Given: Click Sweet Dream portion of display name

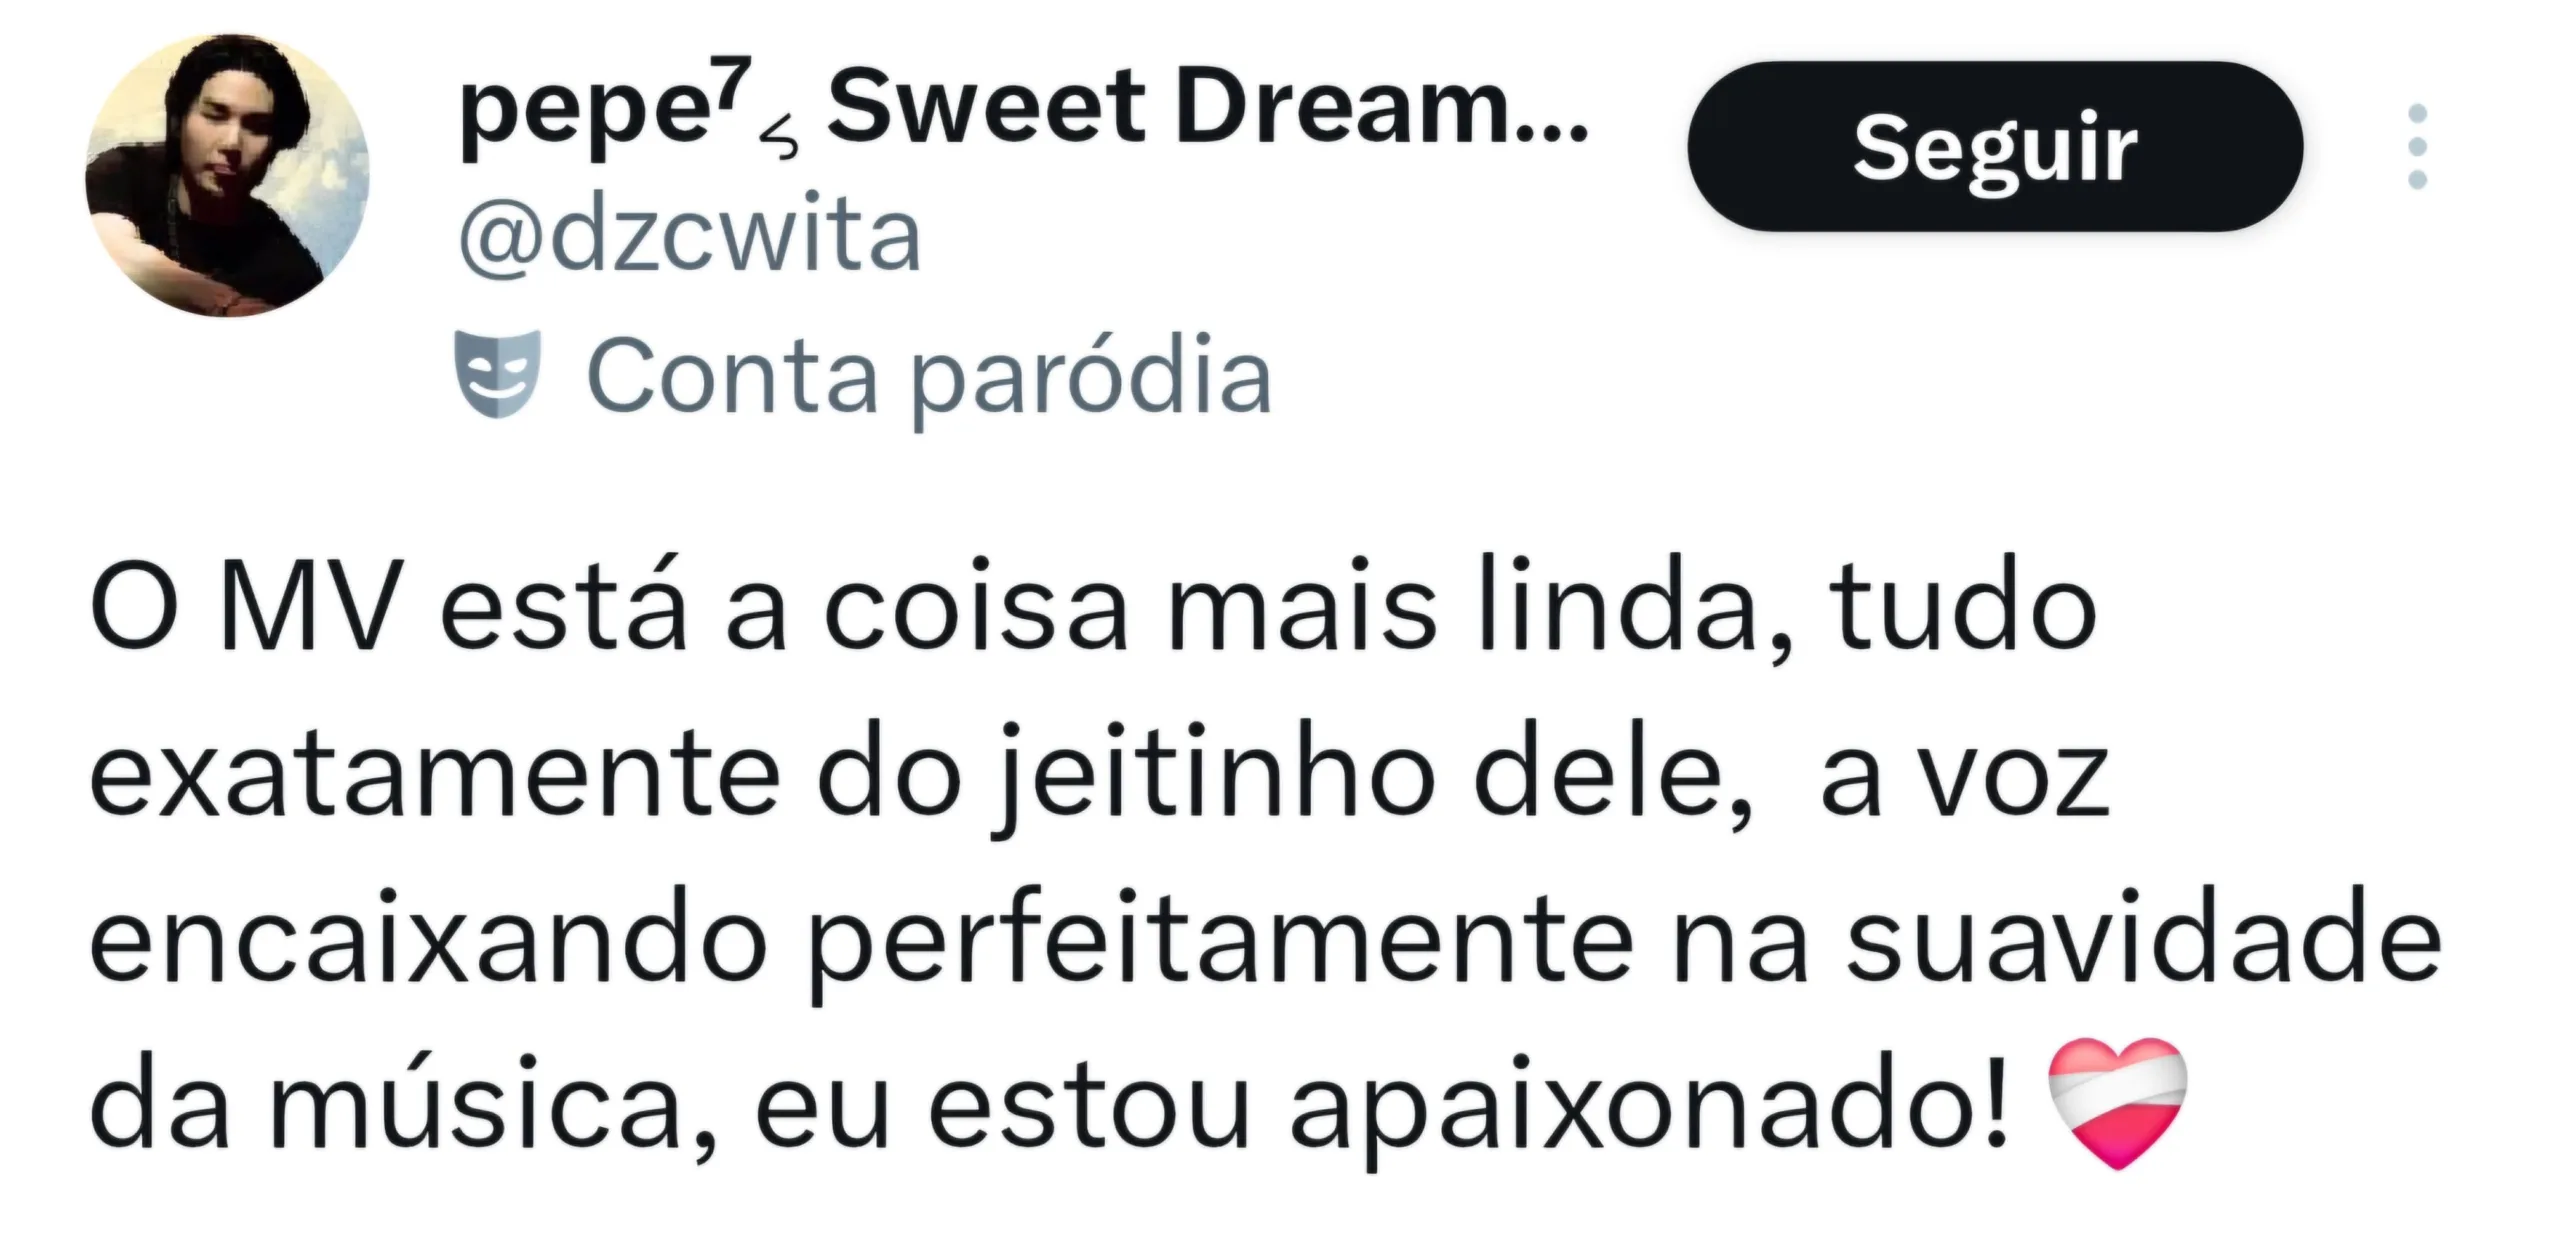Looking at the screenshot, I should pos(1208,106).
